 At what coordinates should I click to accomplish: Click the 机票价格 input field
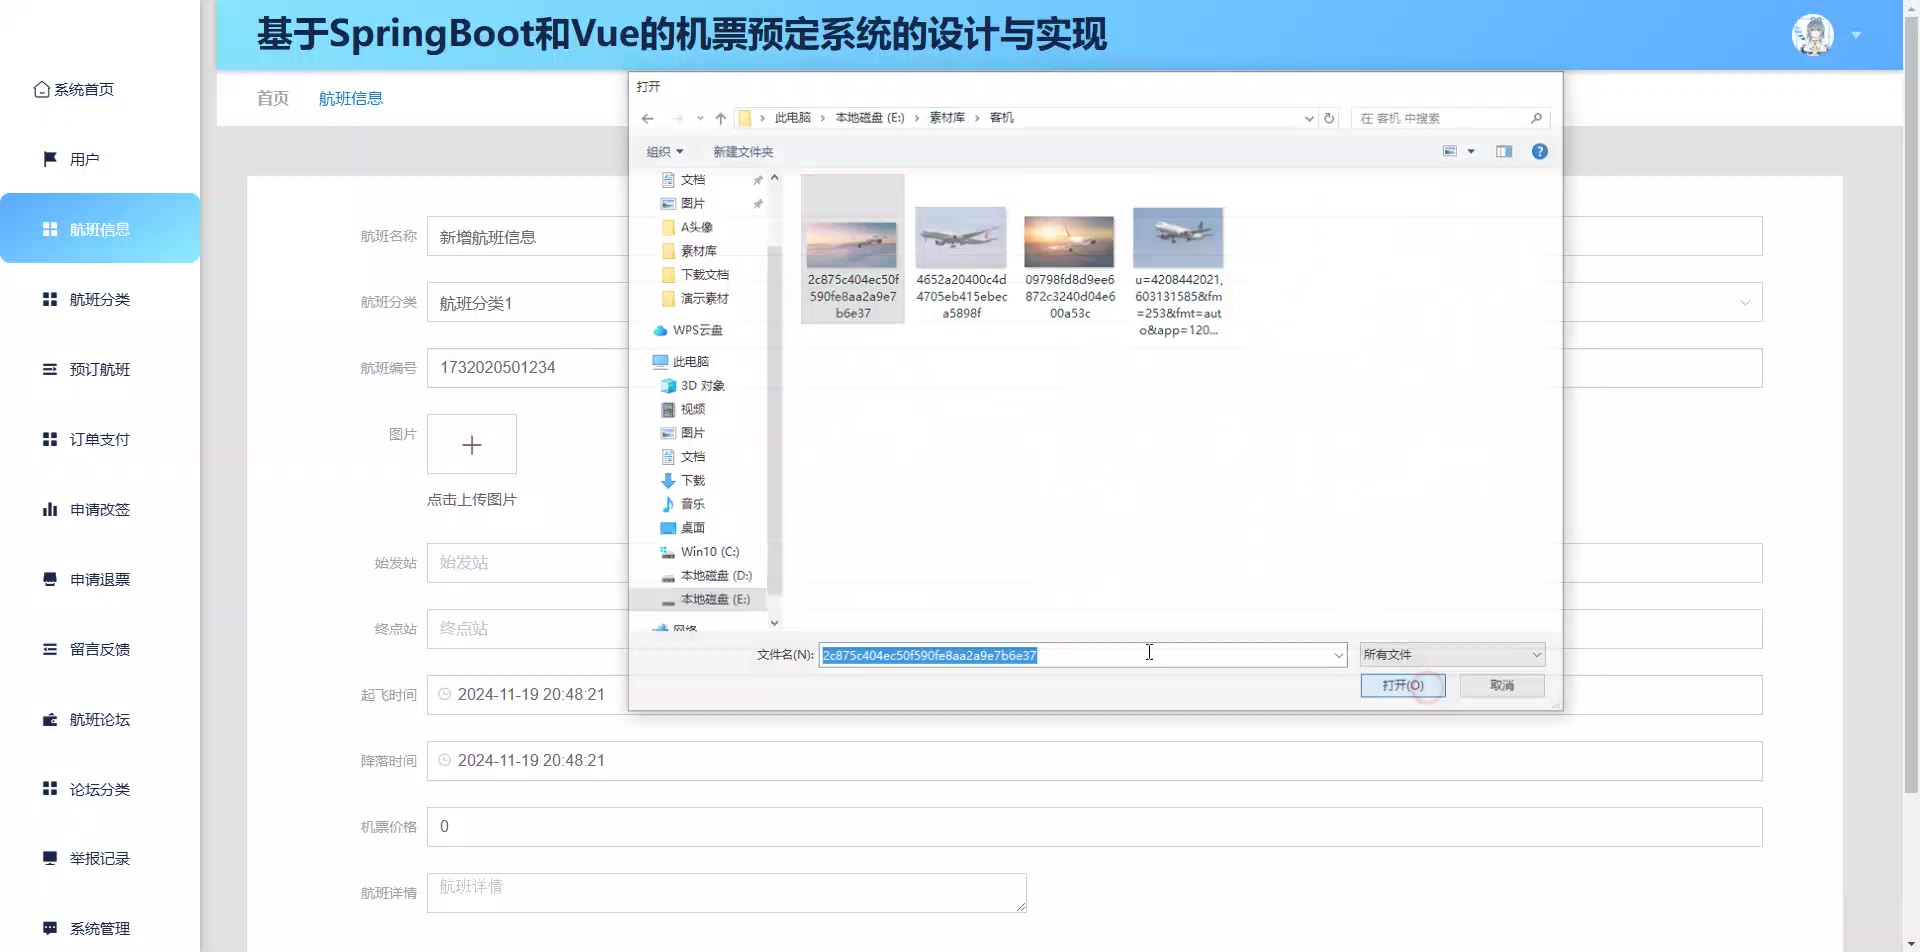[1094, 827]
